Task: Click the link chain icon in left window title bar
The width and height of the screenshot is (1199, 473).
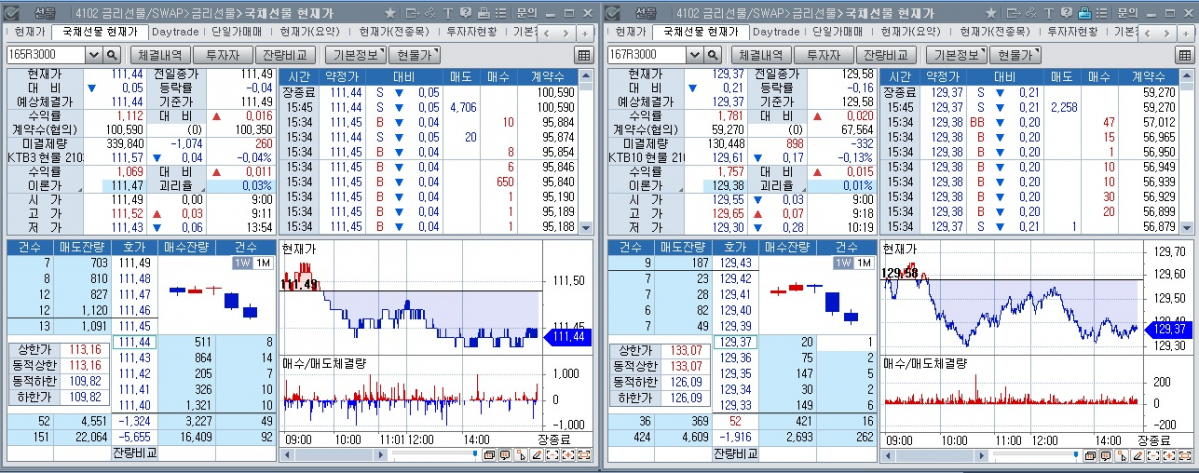Action: click(x=431, y=13)
